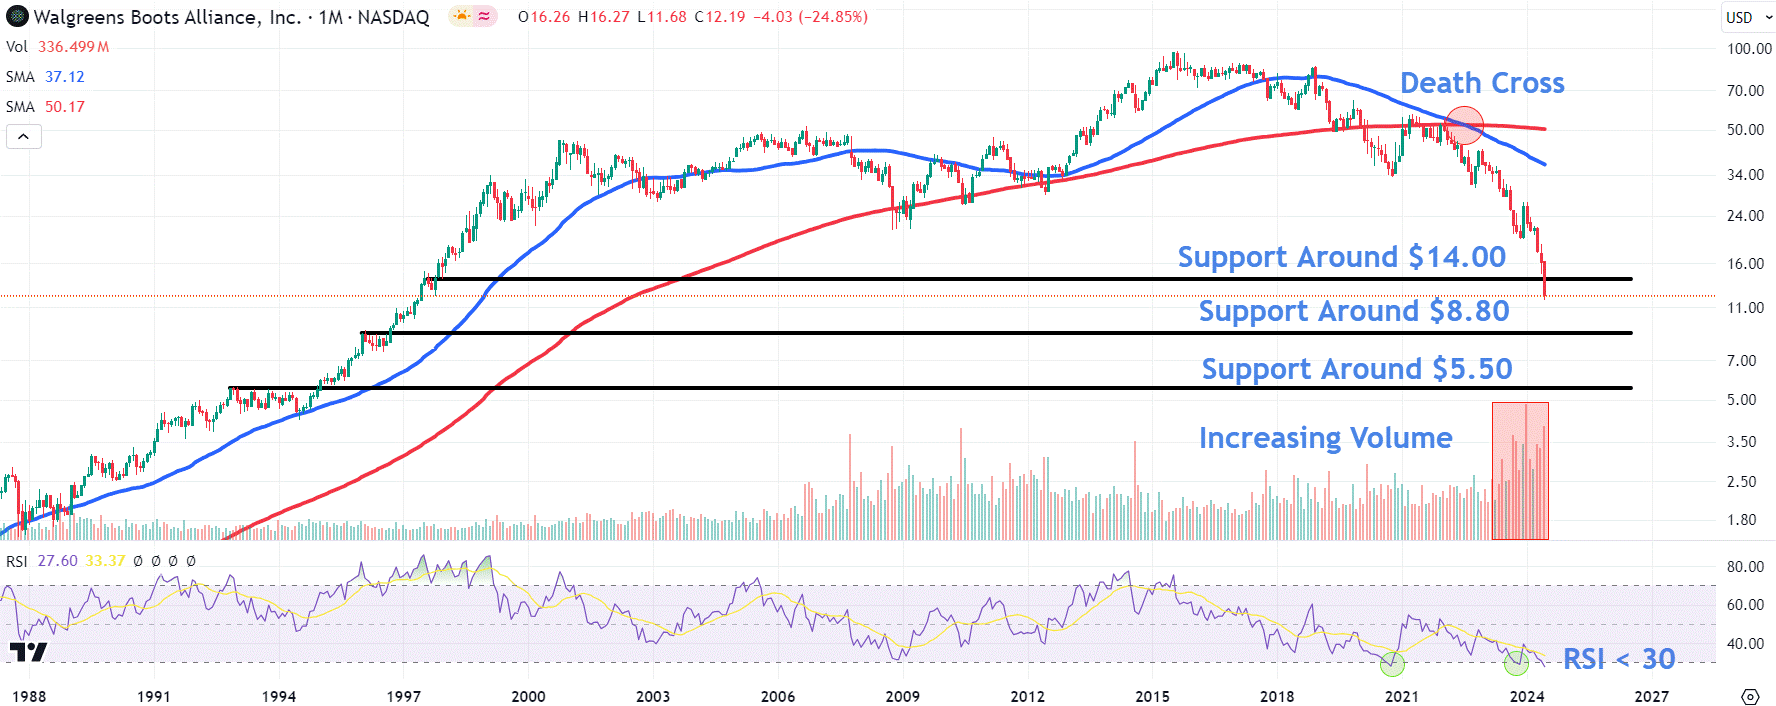Collapse the indicator legend with chevron button
This screenshot has width=1776, height=706.
tap(24, 137)
